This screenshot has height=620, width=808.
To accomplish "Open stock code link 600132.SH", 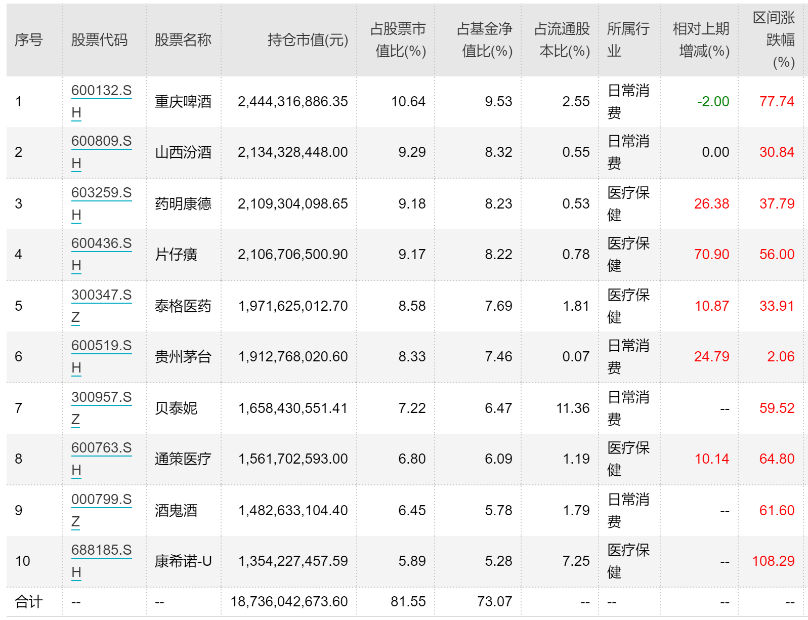I will click(x=101, y=101).
